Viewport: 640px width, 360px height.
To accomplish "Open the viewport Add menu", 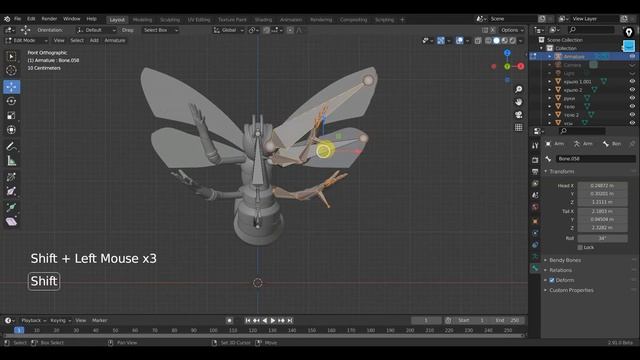I will point(94,40).
